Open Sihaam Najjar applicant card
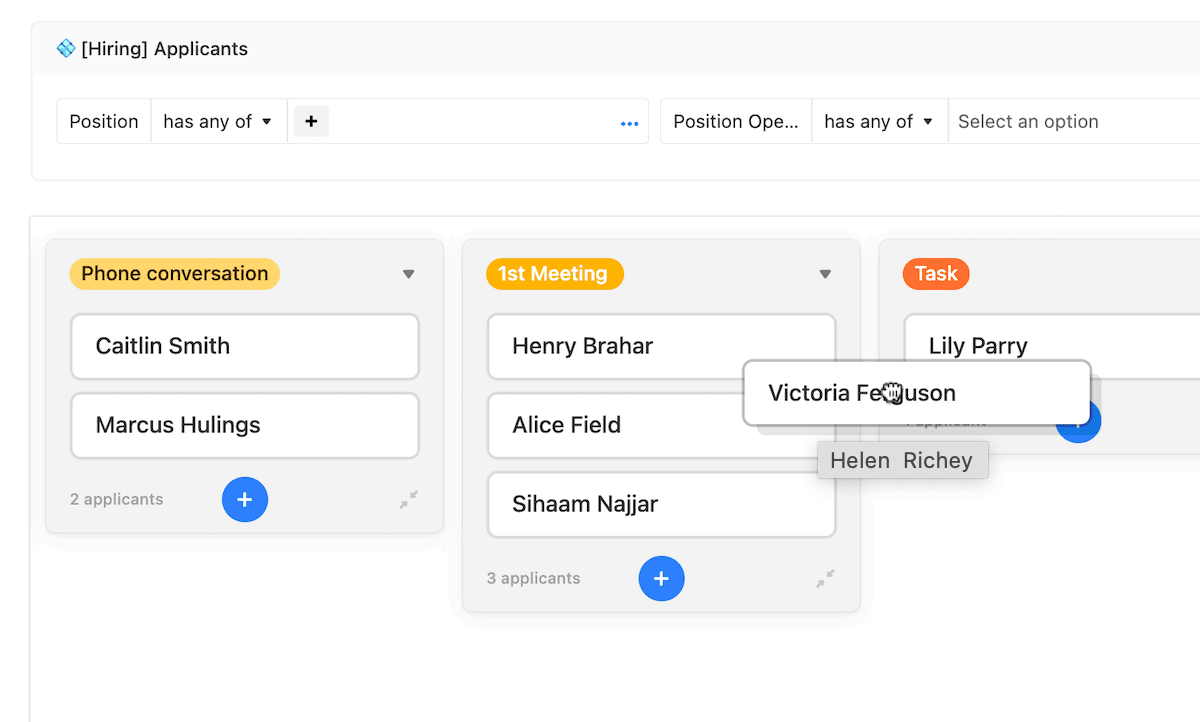The image size is (1200, 722). (x=661, y=504)
